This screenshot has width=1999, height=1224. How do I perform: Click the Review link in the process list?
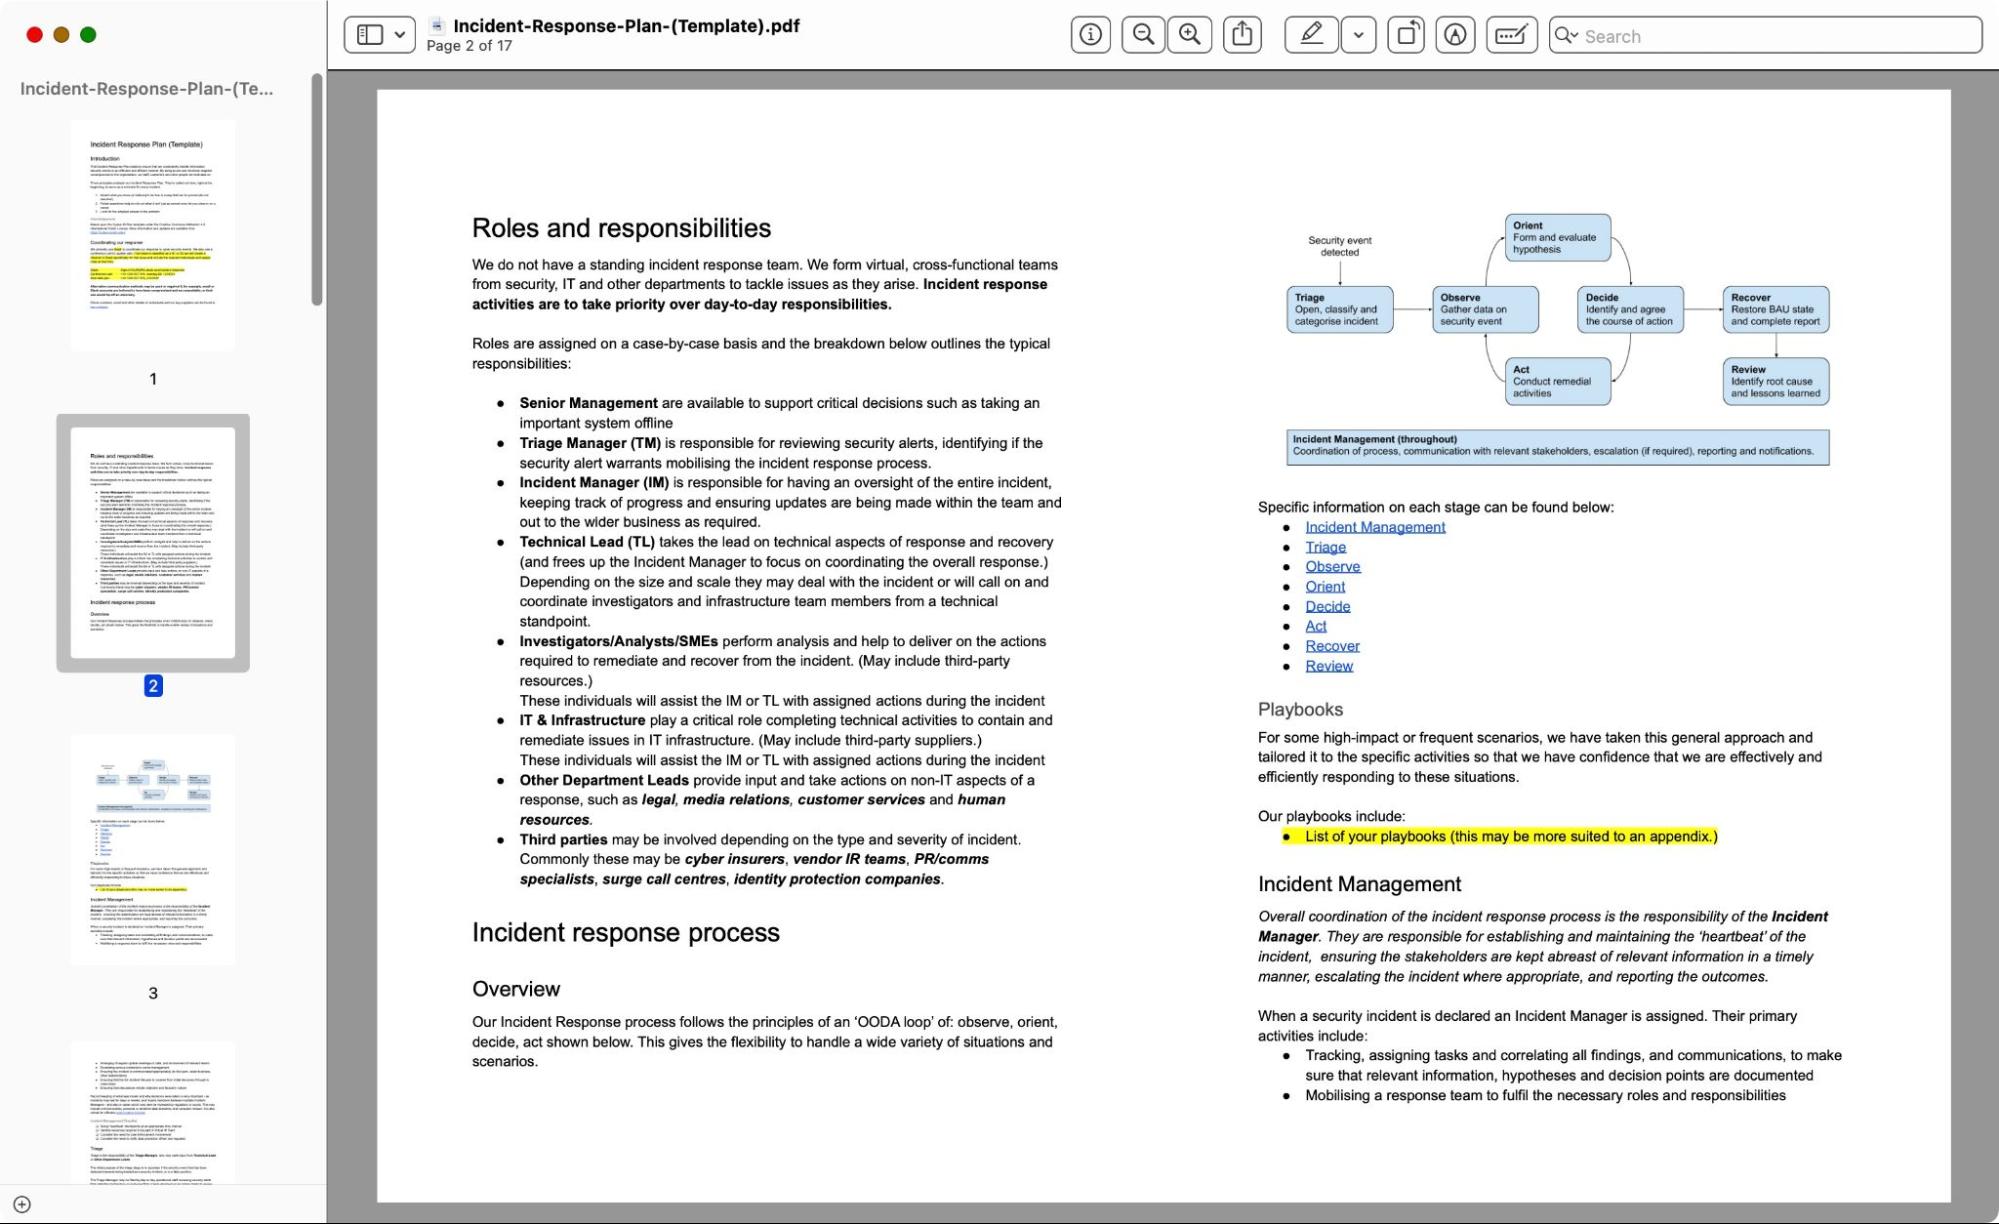pos(1328,664)
